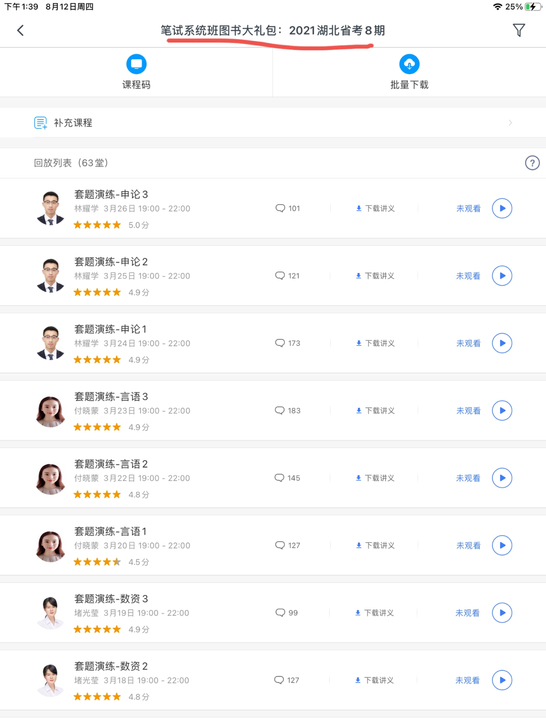The width and height of the screenshot is (546, 728).
Task: Tap 未观看 status on 申论2 row
Action: (468, 276)
